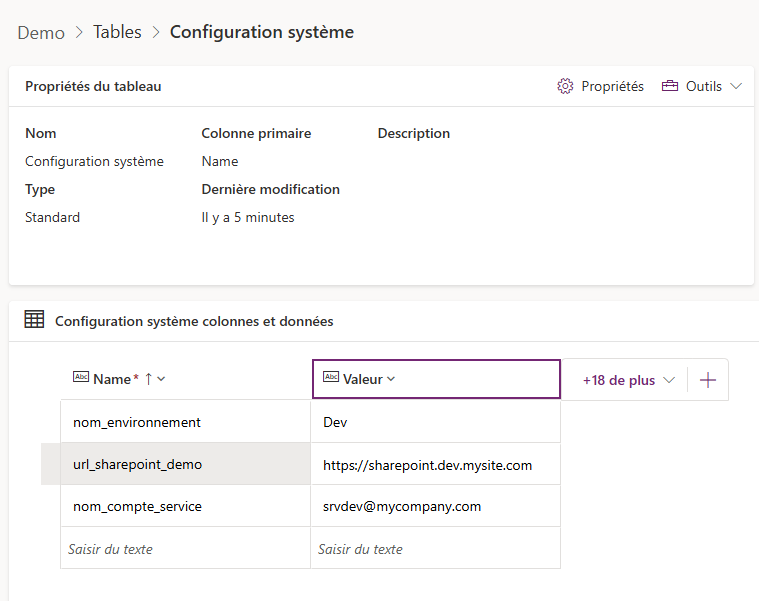The height and width of the screenshot is (601, 759).
Task: Click the Colonne primaire value Name
Action: coord(220,161)
